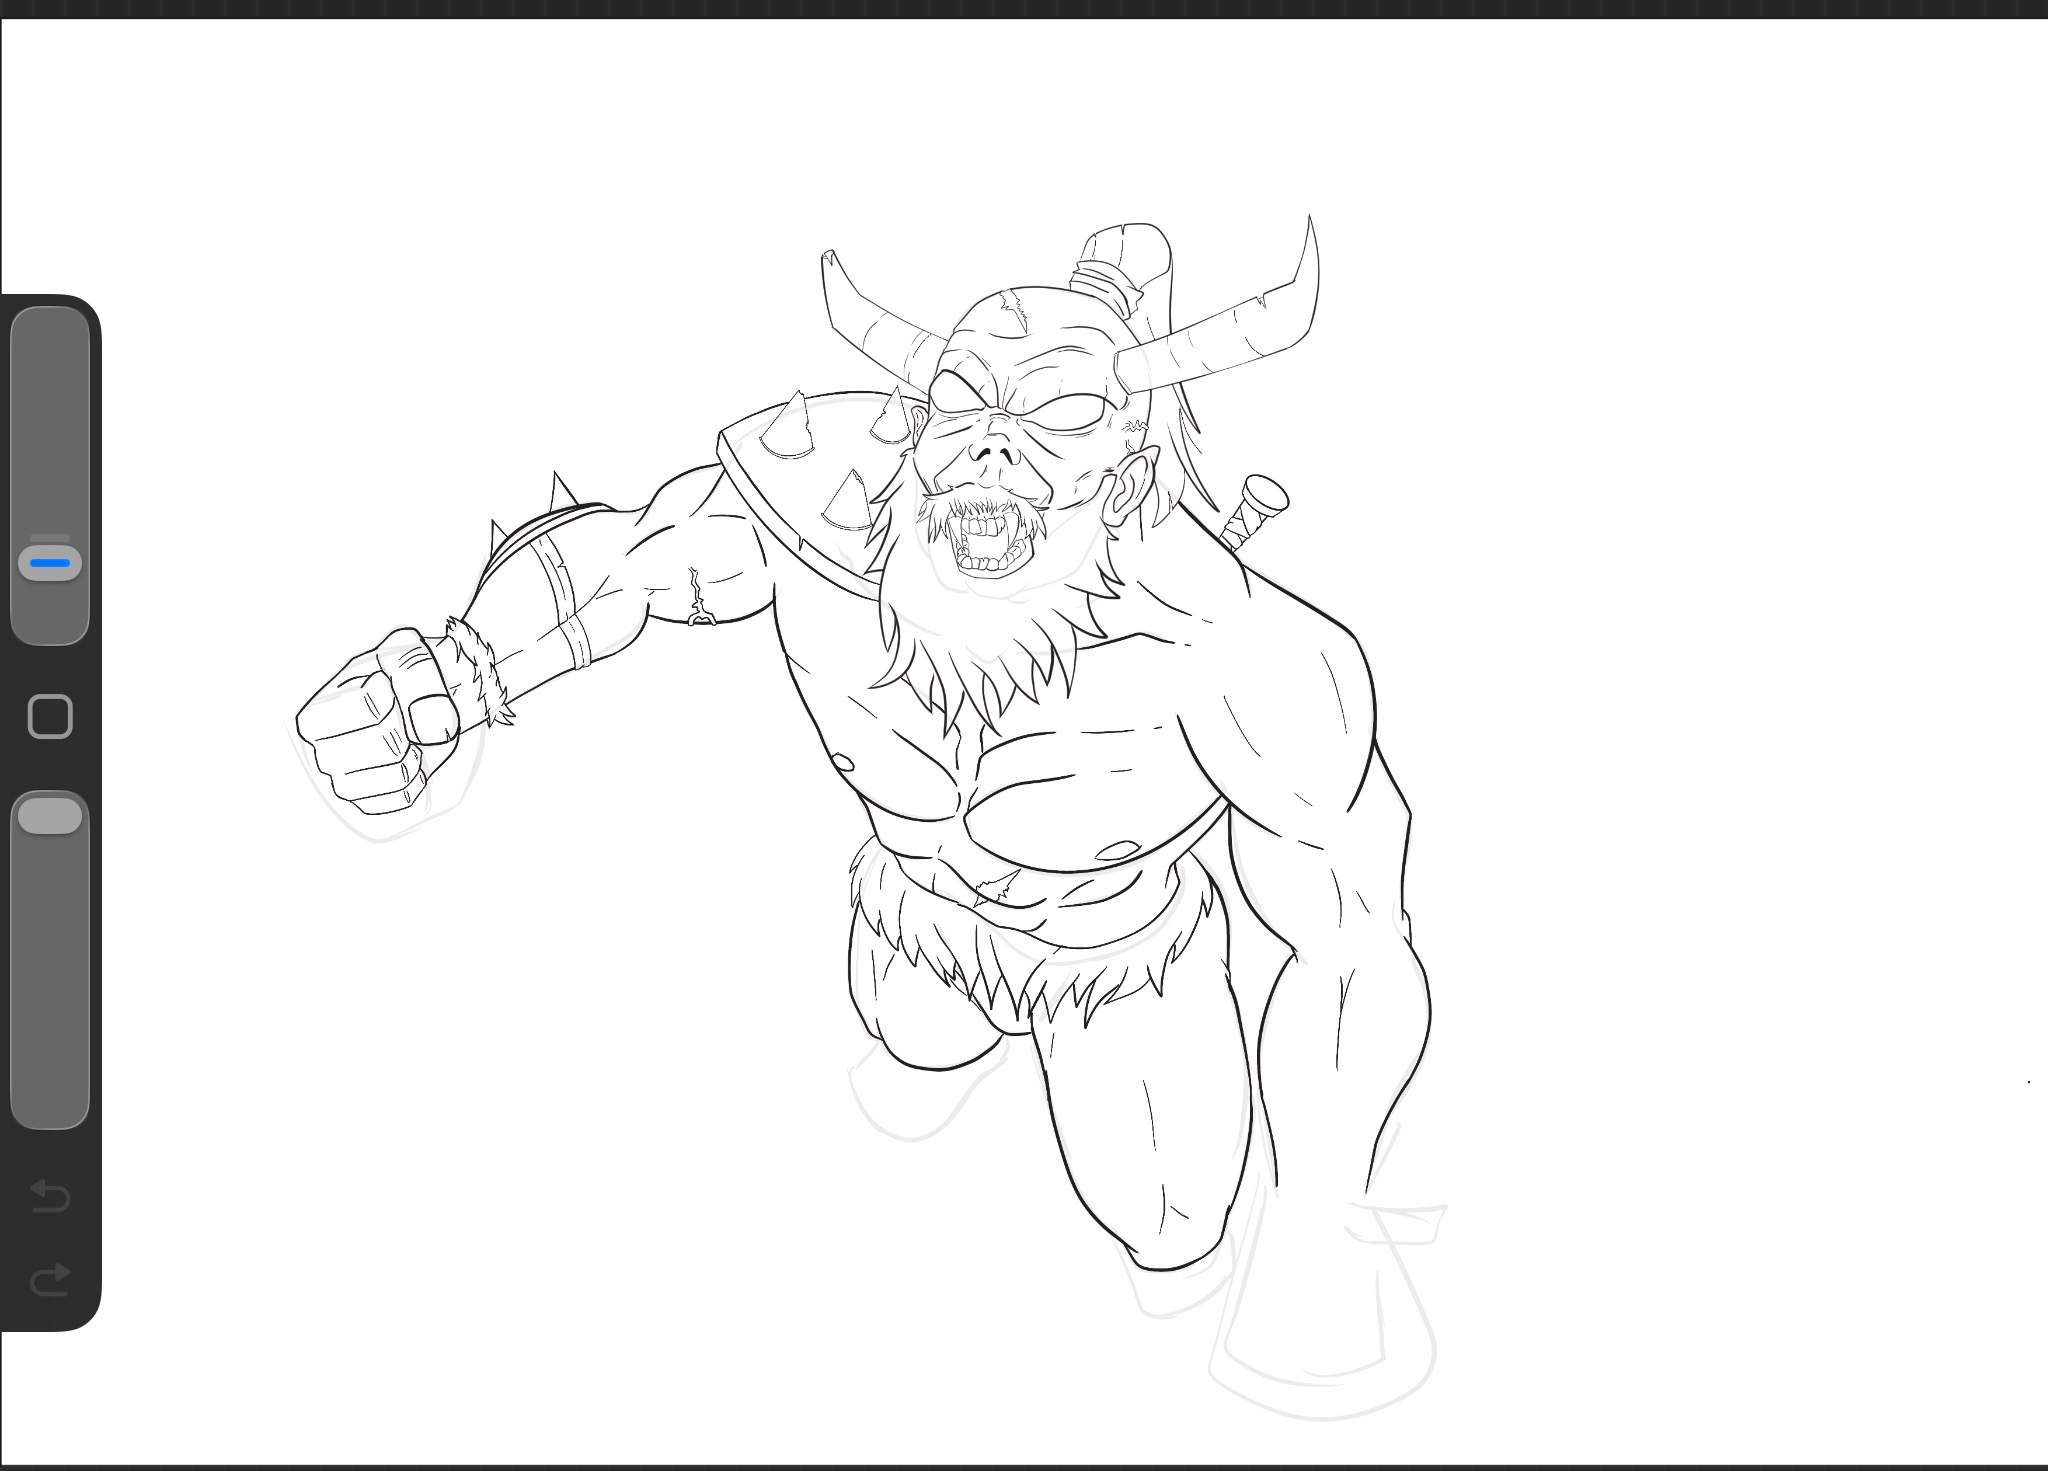Click the opacity slider handle

50,815
